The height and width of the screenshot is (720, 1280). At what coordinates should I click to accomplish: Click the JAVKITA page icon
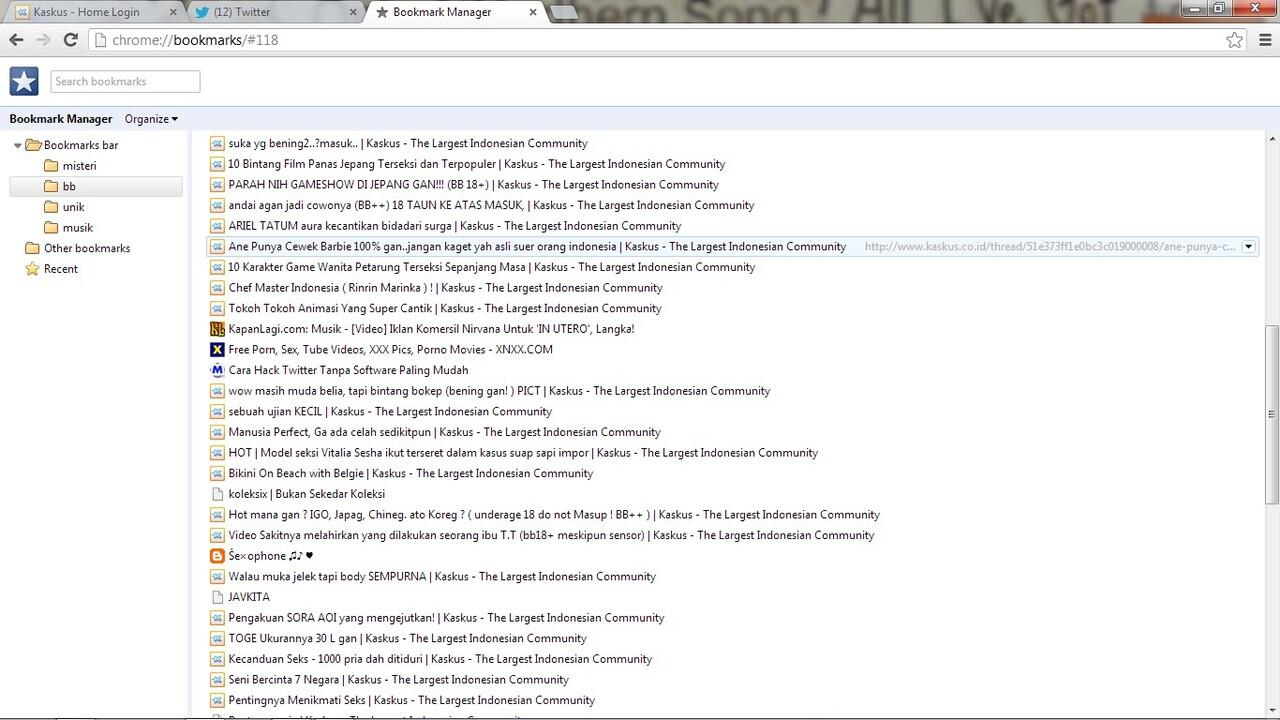pyautogui.click(x=217, y=597)
